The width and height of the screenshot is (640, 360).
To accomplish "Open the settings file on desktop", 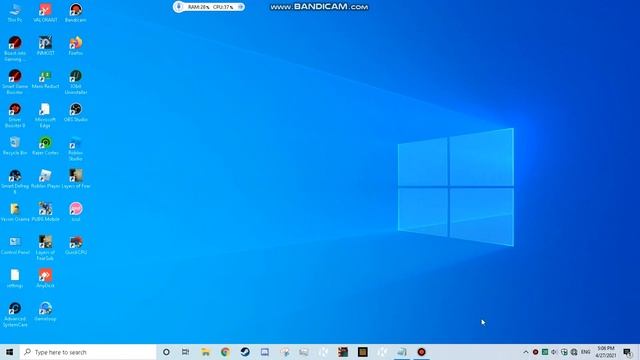I will (15, 278).
